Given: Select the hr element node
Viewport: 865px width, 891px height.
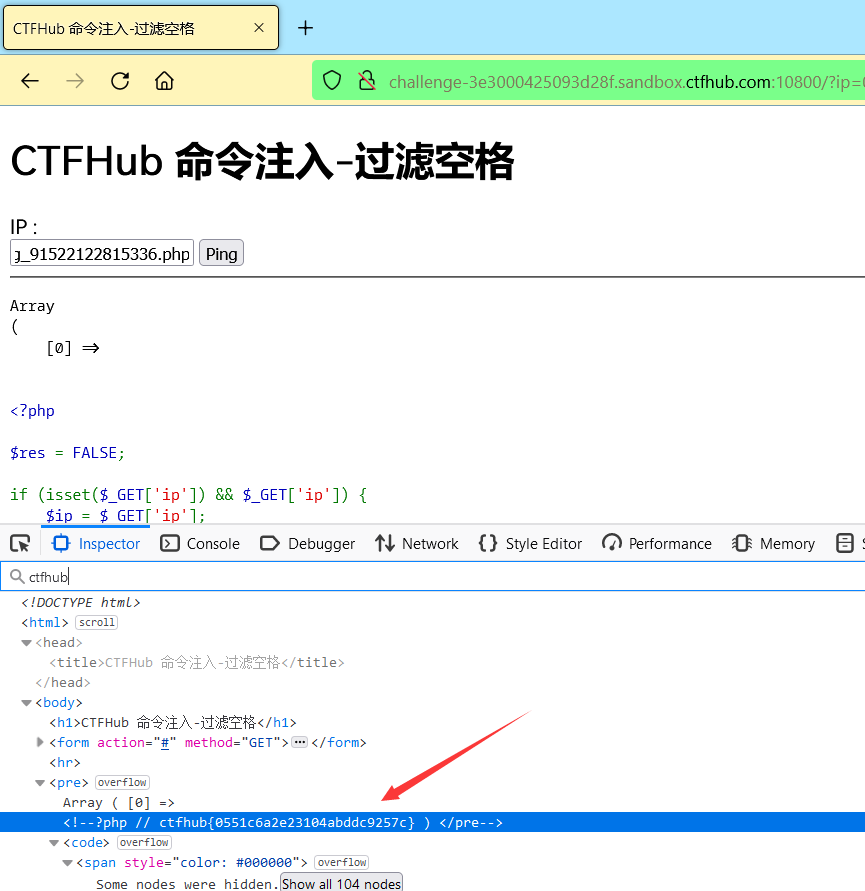Looking at the screenshot, I should click(65, 763).
